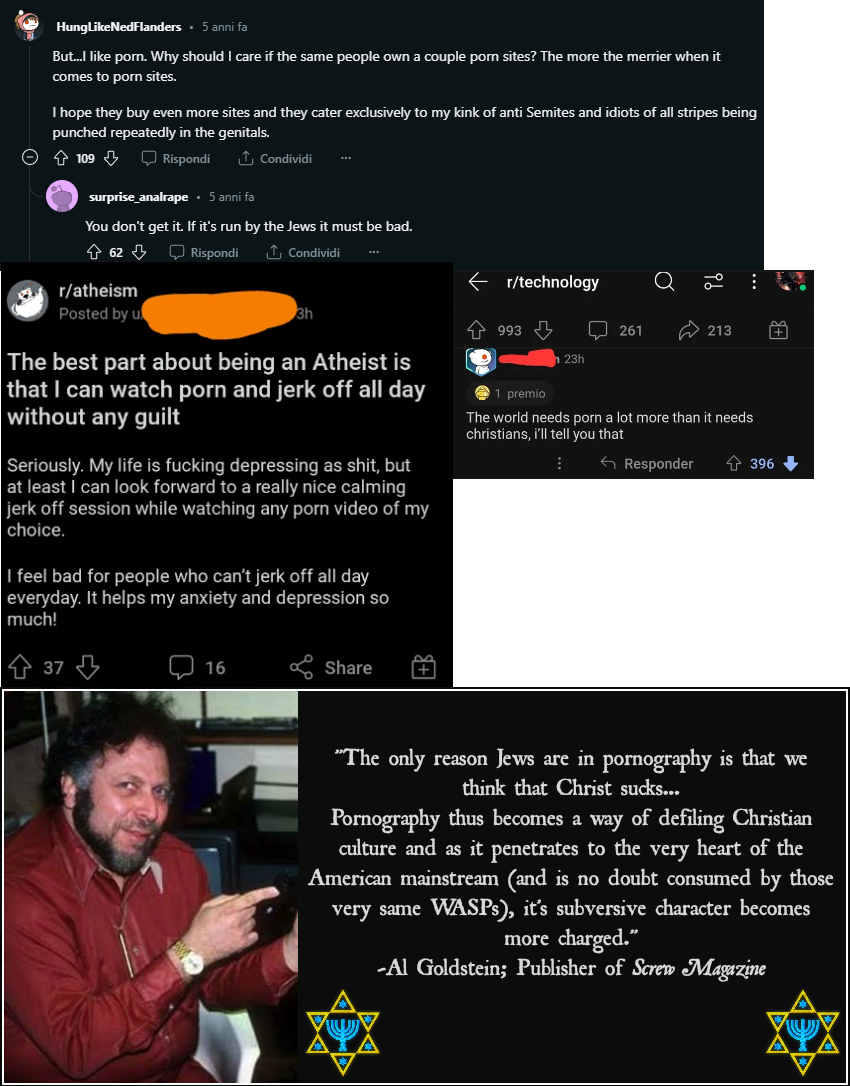Open the three-dot menu beside first Condividi

tap(346, 158)
